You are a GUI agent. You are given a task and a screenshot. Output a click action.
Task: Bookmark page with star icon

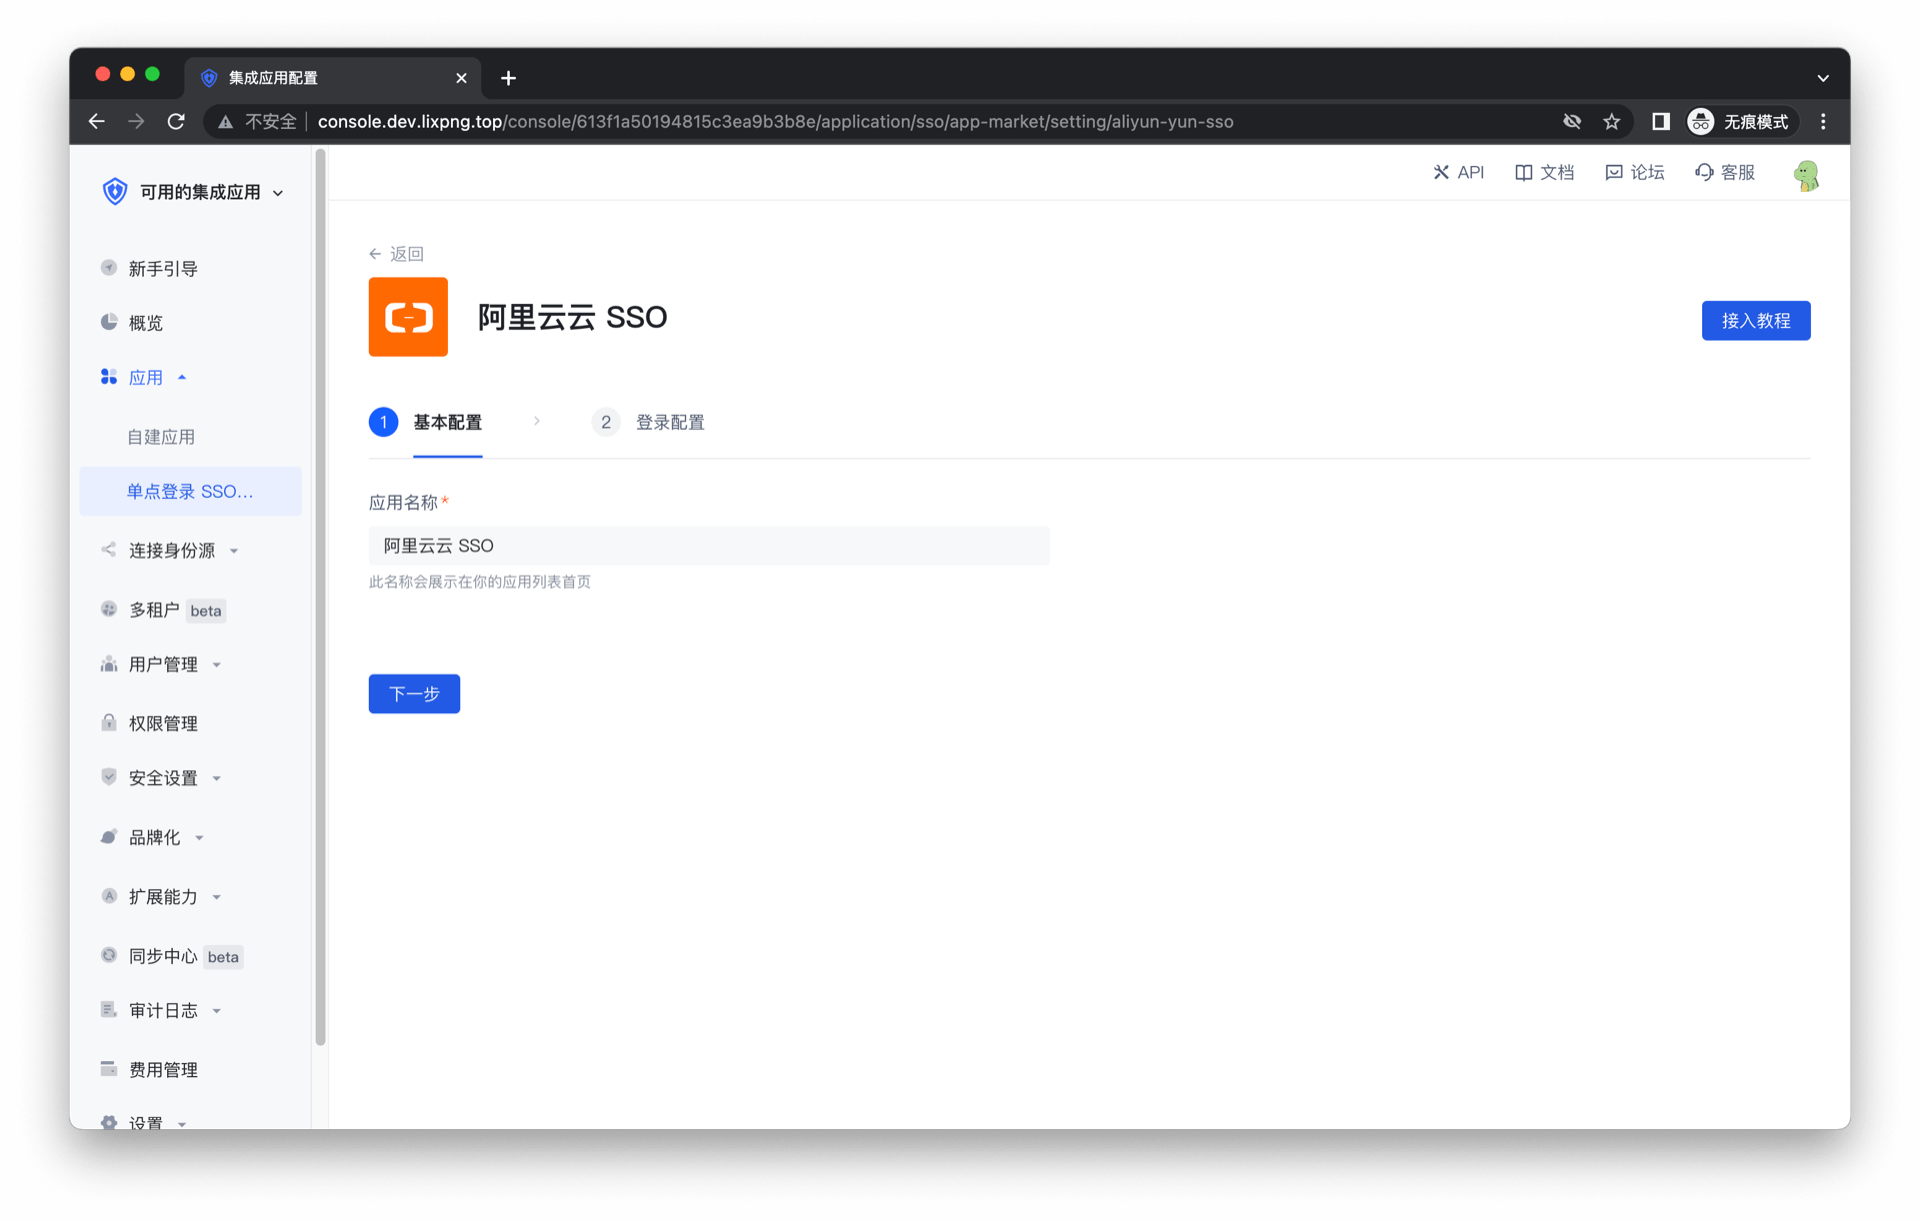tap(1611, 121)
